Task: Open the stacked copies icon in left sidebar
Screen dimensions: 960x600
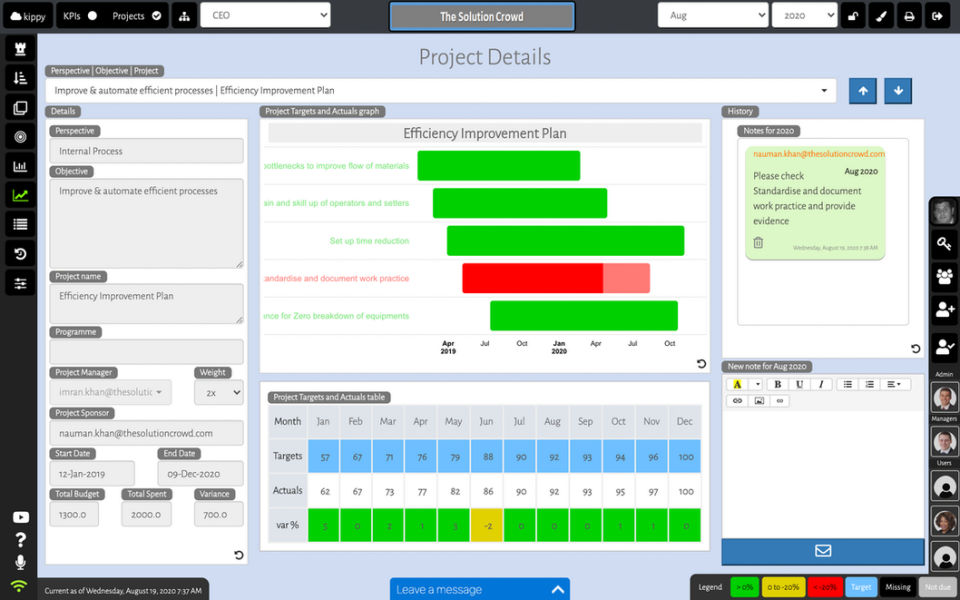Action: click(x=20, y=108)
